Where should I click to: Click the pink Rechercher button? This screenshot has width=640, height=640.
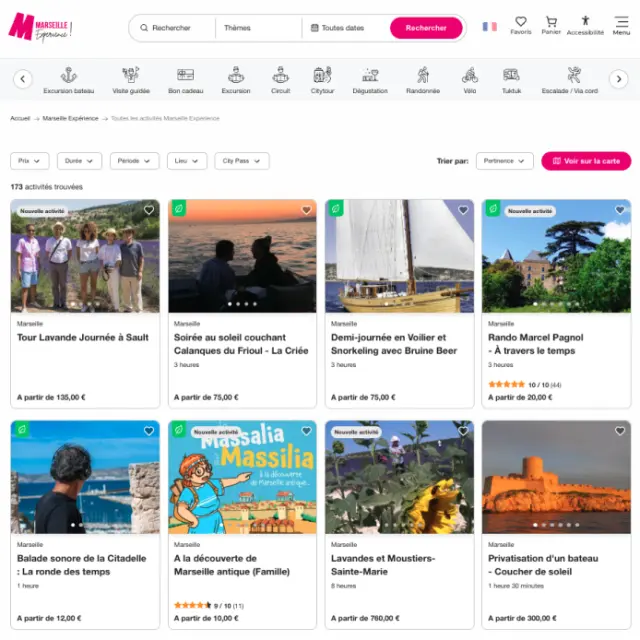coord(426,28)
